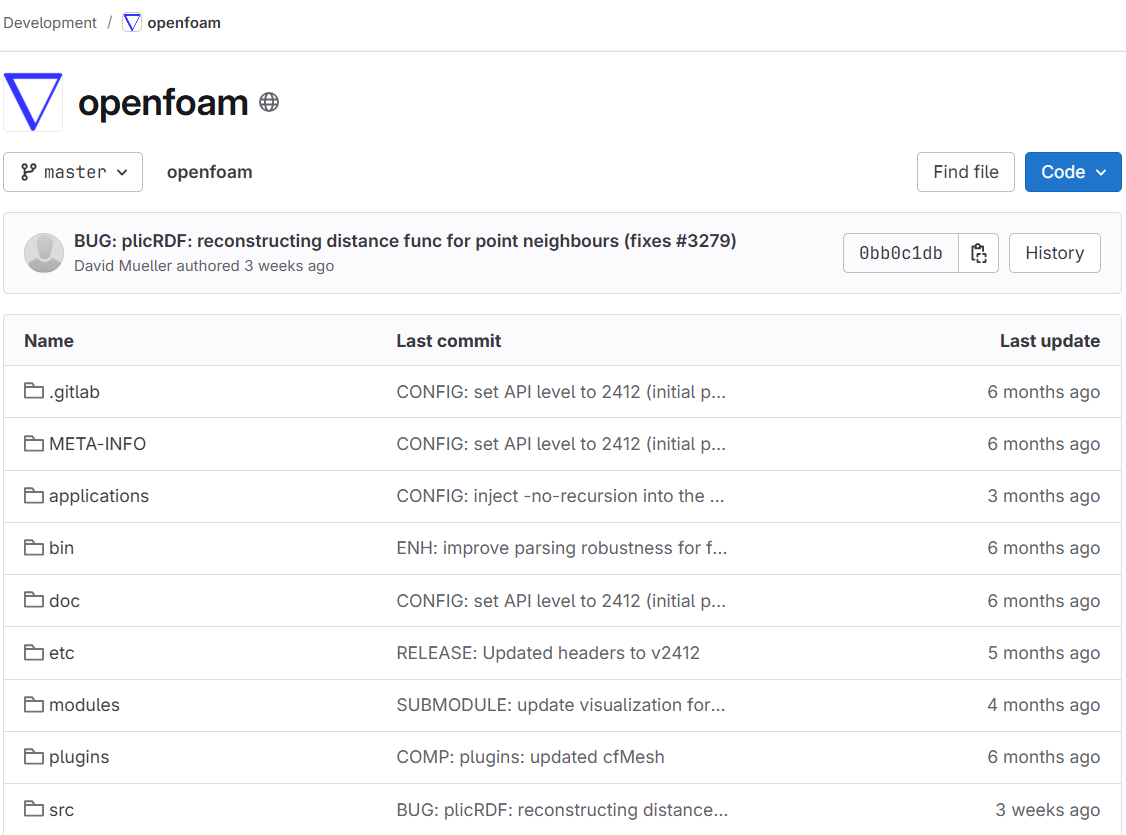
Task: Open 'SUBMODULE: update visualization' commit
Action: pos(561,705)
